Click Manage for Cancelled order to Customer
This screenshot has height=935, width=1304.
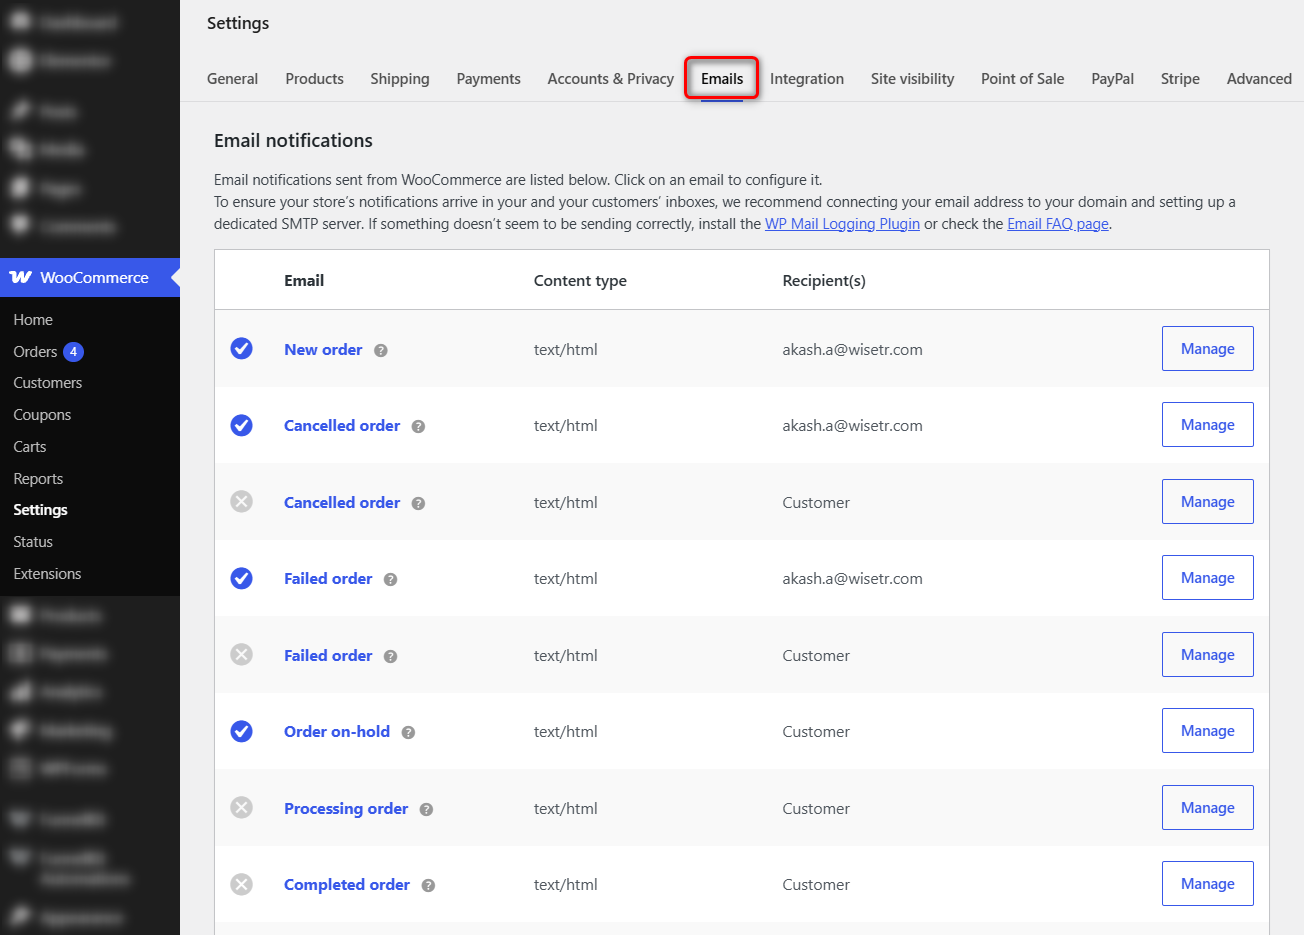(1207, 501)
